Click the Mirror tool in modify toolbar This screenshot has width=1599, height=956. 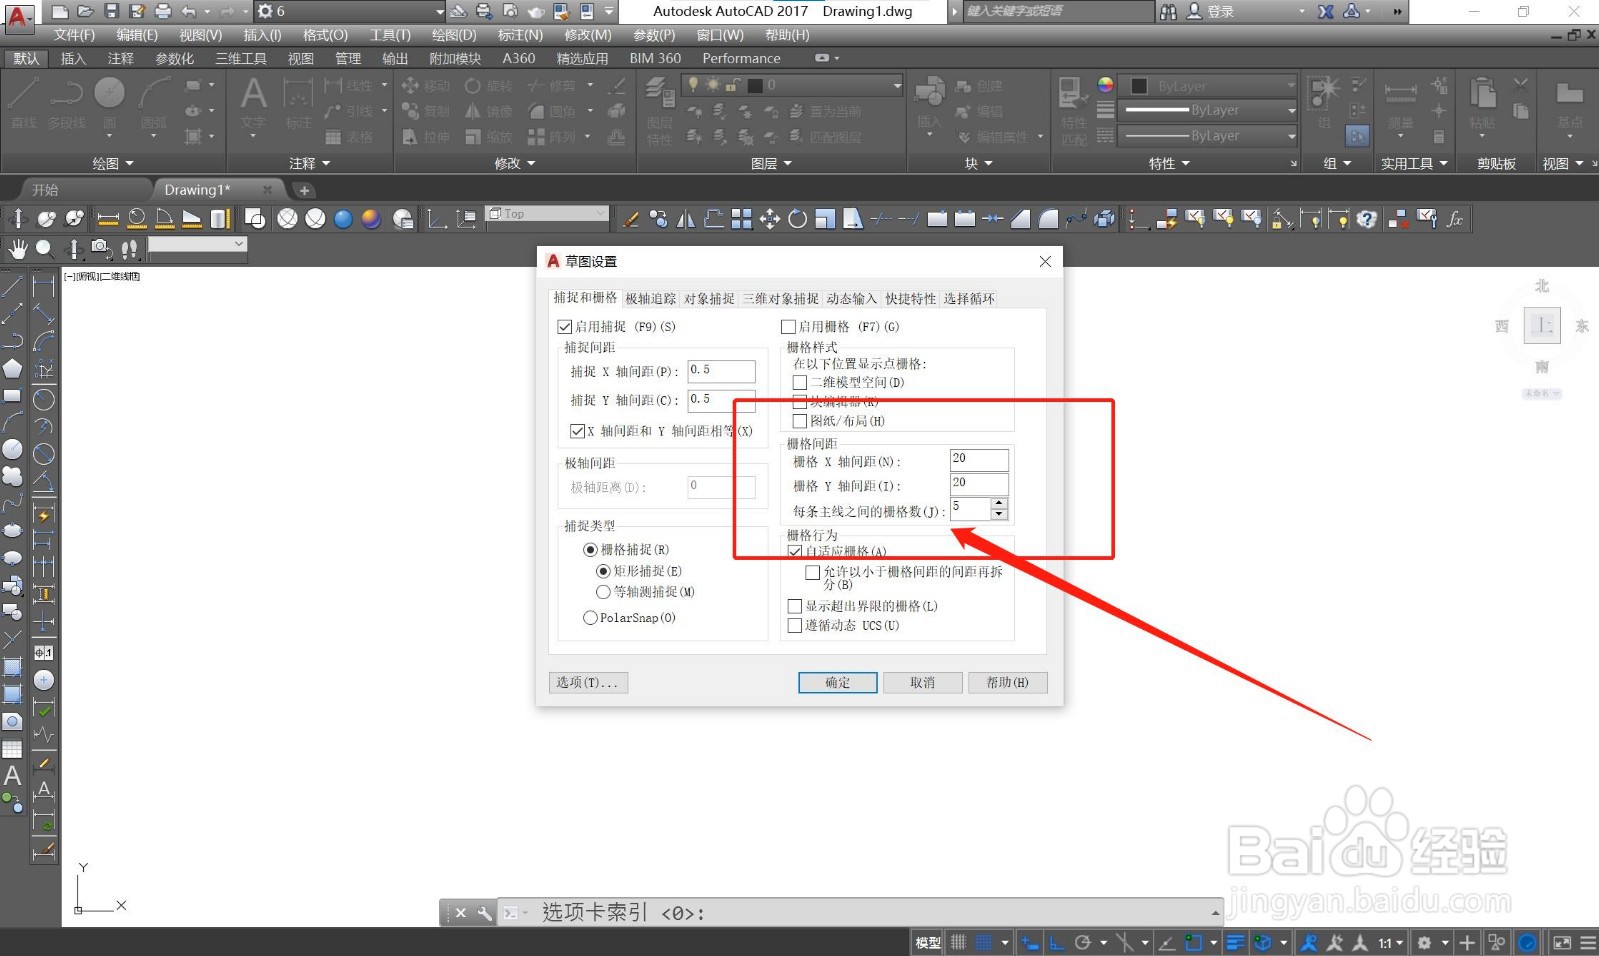[x=686, y=219]
